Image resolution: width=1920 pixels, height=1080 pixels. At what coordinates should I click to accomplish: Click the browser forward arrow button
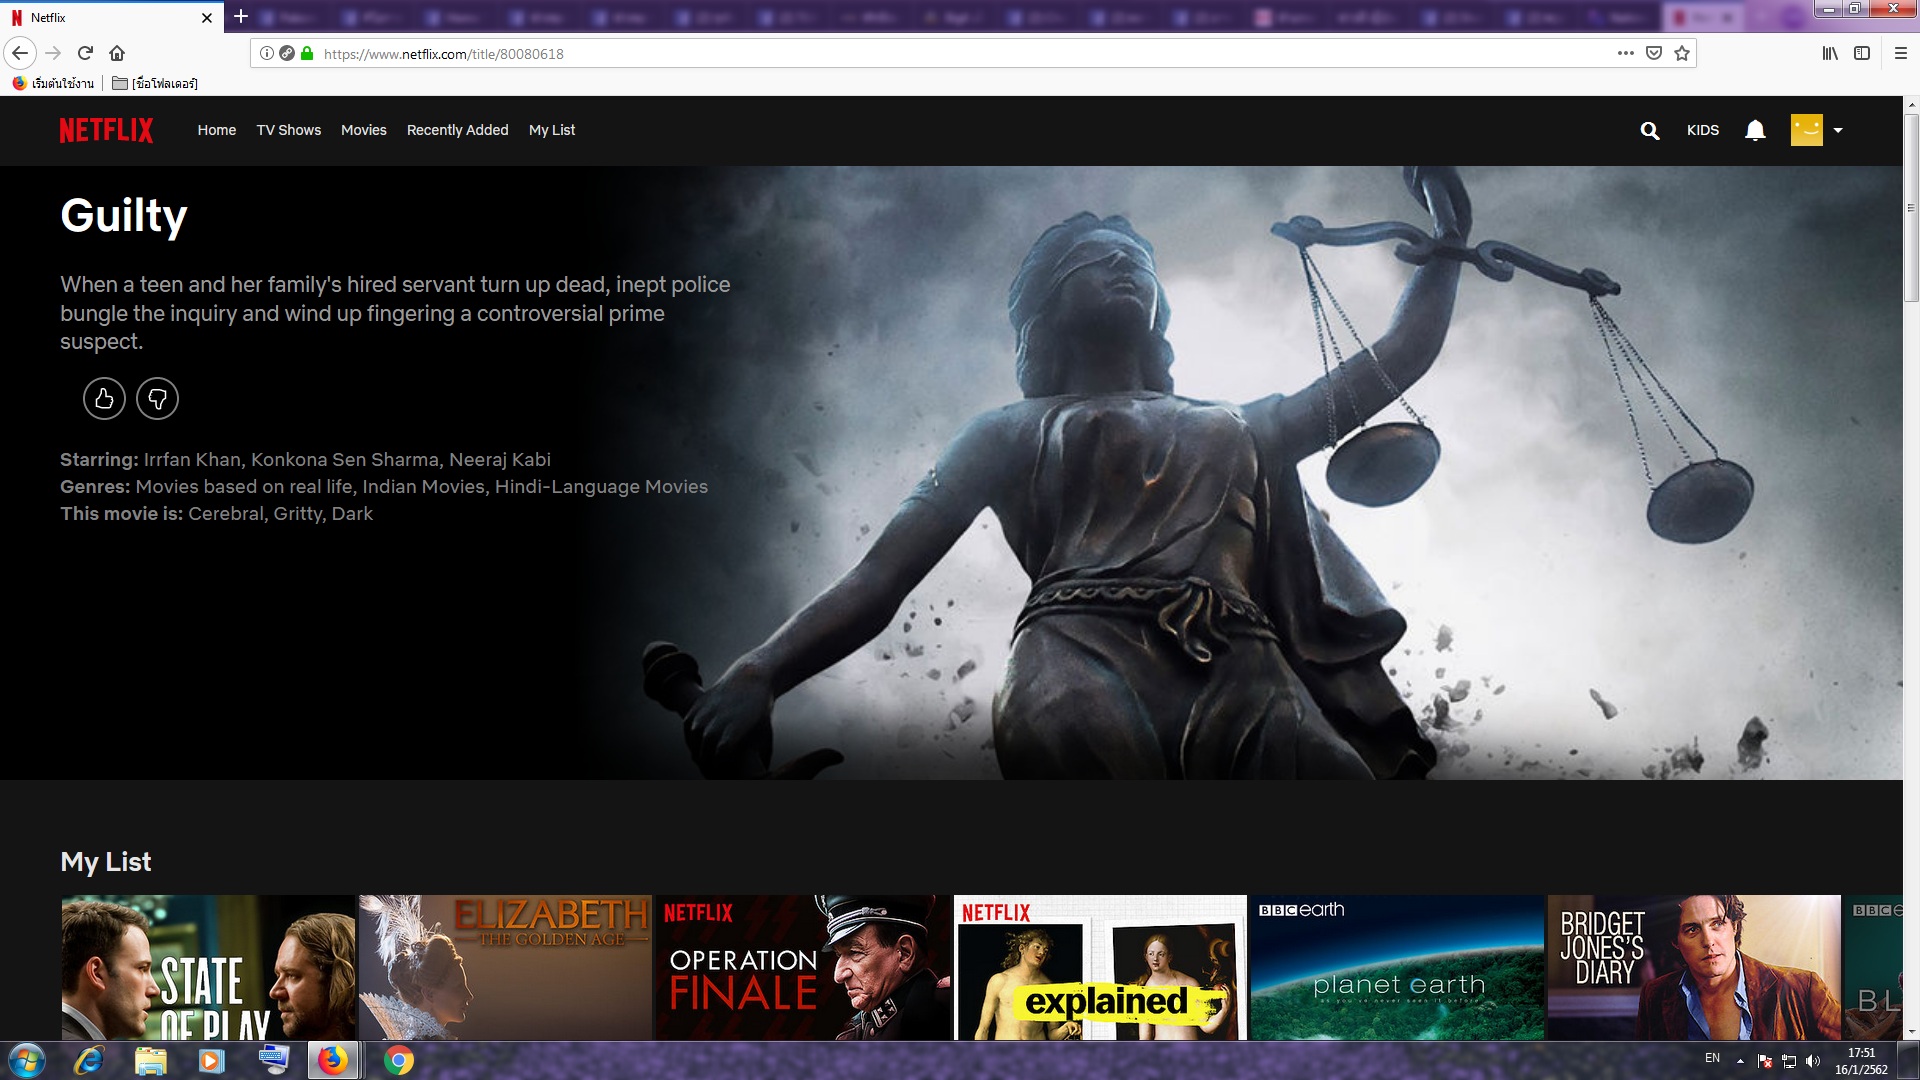[53, 53]
